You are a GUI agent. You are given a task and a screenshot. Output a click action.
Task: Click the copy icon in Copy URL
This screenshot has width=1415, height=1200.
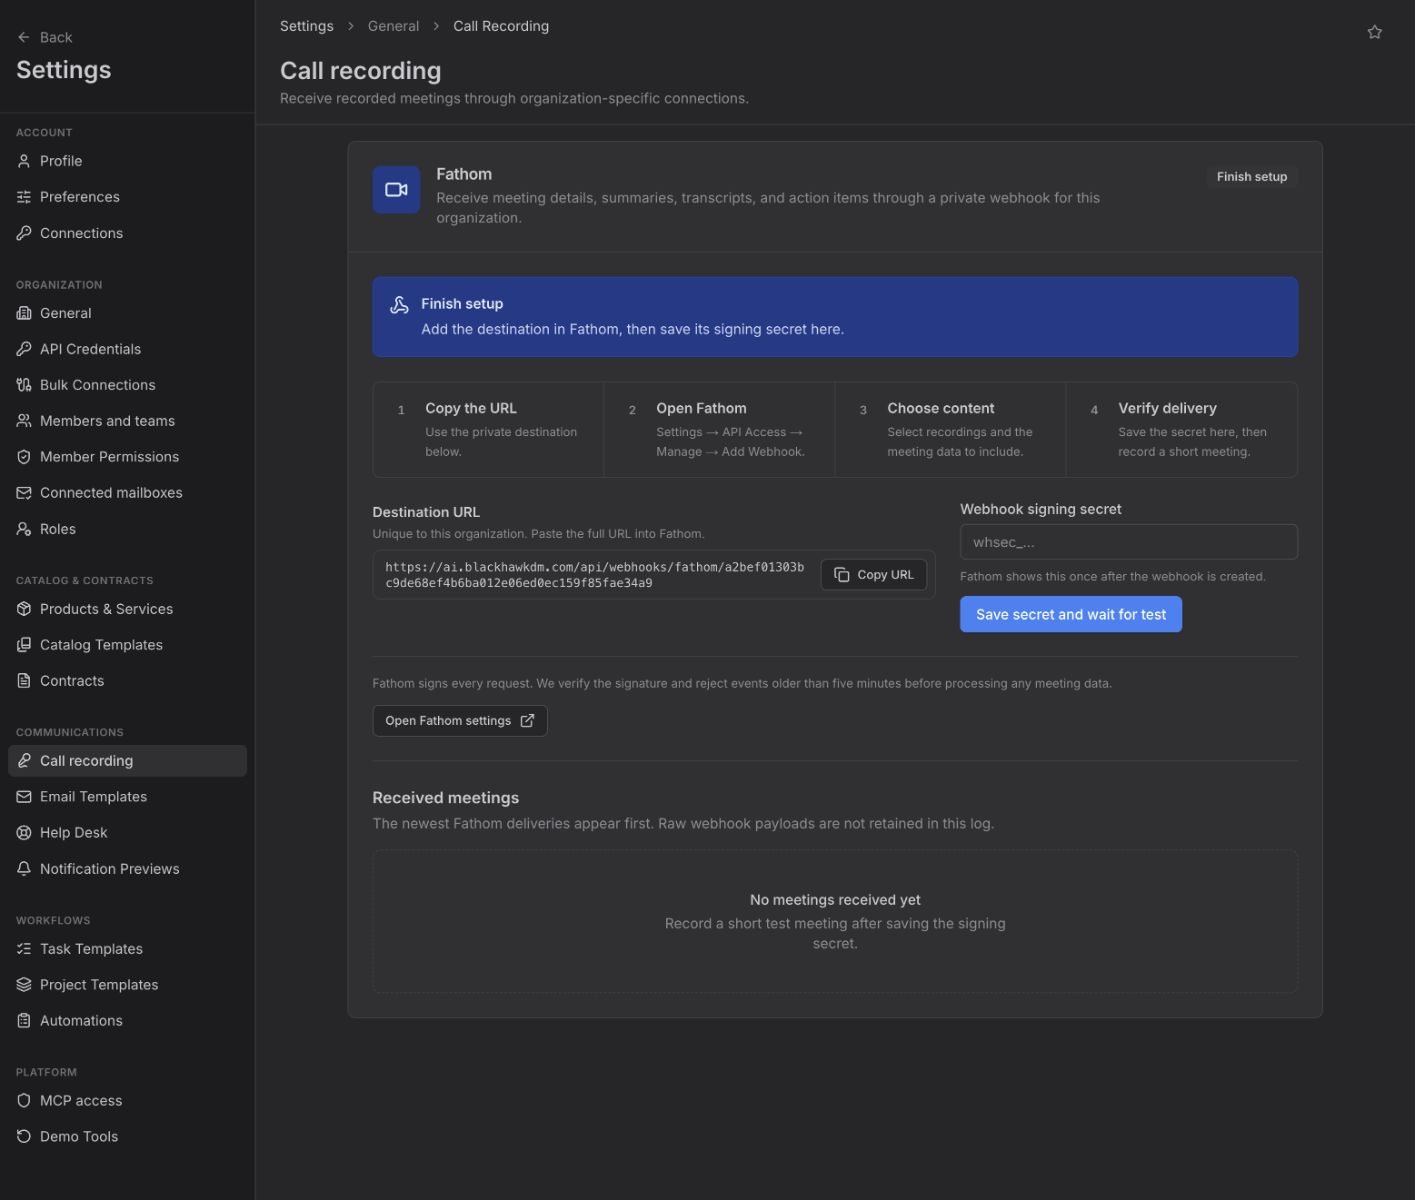(842, 575)
